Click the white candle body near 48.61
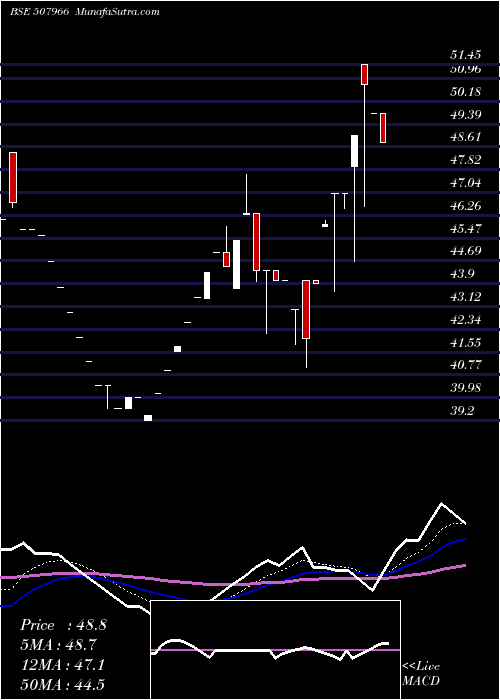The height and width of the screenshot is (700, 500). coord(354,151)
